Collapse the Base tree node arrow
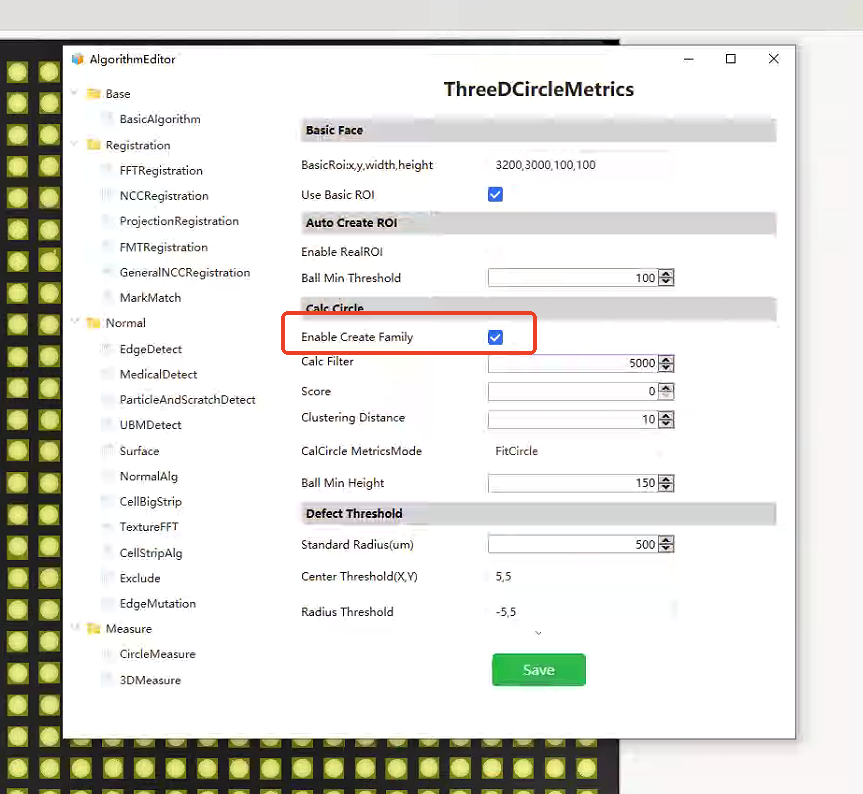863x794 pixels. (x=74, y=93)
